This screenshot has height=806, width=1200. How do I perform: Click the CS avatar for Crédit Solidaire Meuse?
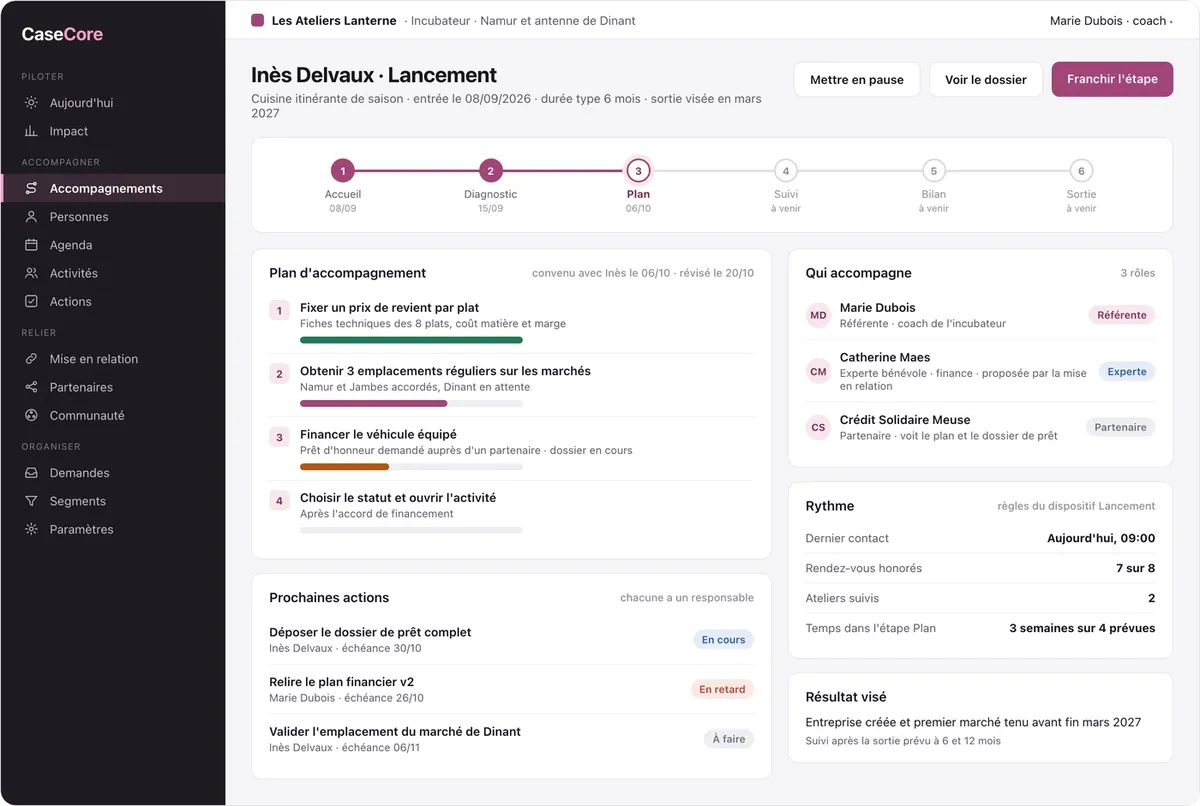tap(818, 427)
